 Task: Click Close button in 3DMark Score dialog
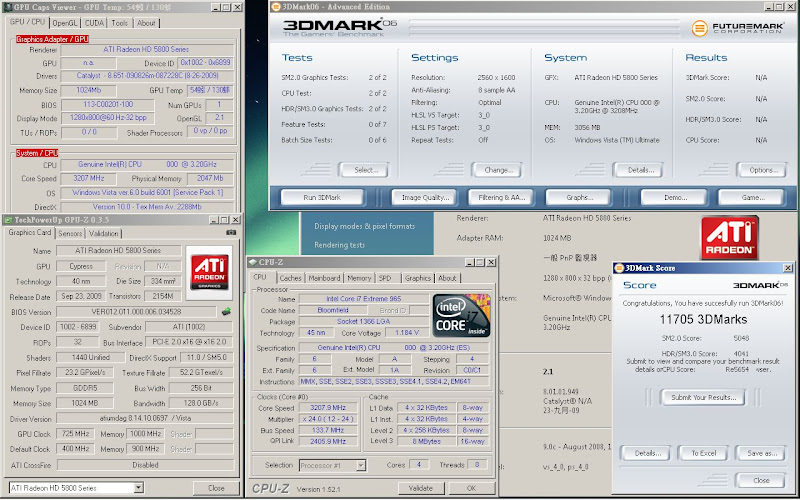(761, 480)
